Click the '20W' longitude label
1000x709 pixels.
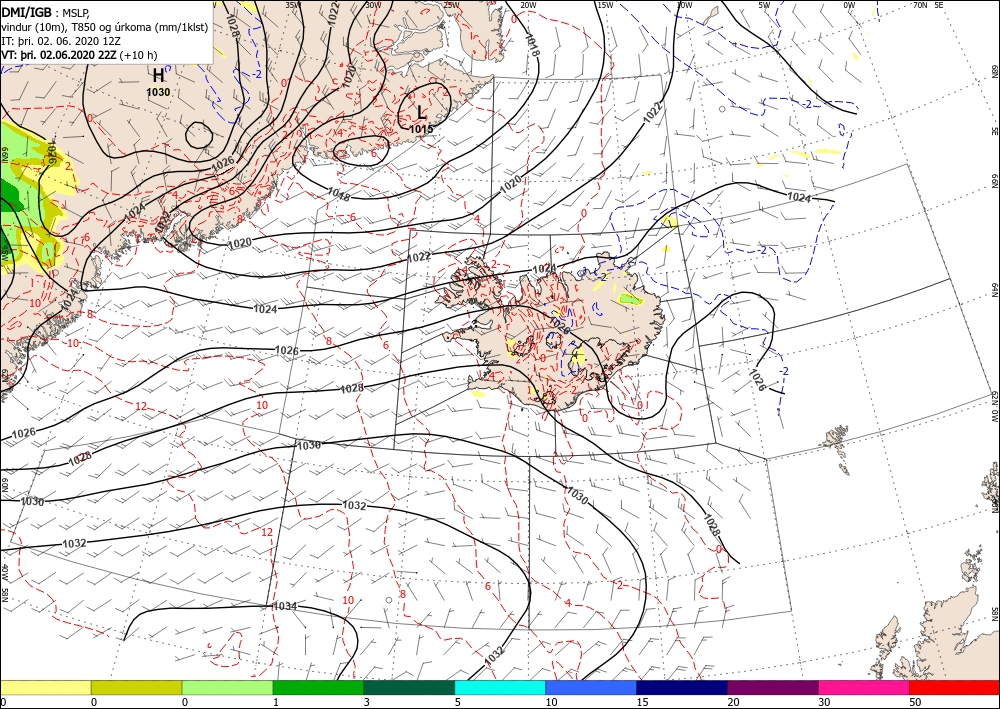[x=528, y=5]
